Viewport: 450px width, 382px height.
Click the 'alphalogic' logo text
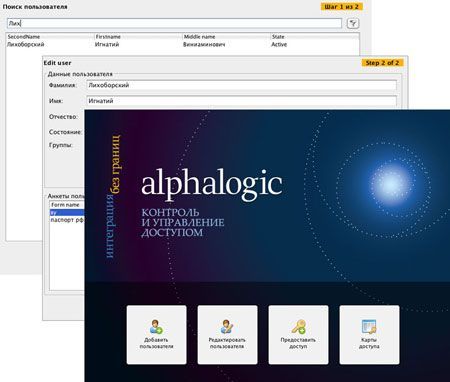pos(212,184)
